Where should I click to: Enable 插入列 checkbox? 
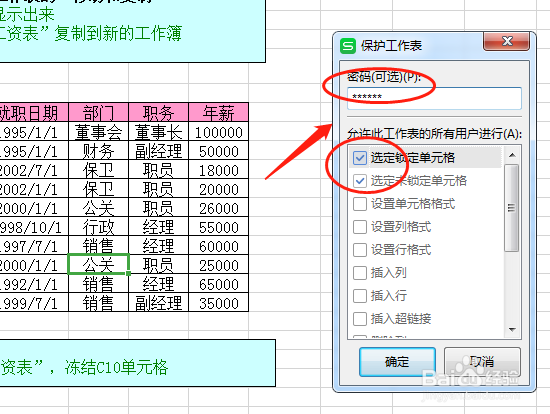click(360, 273)
